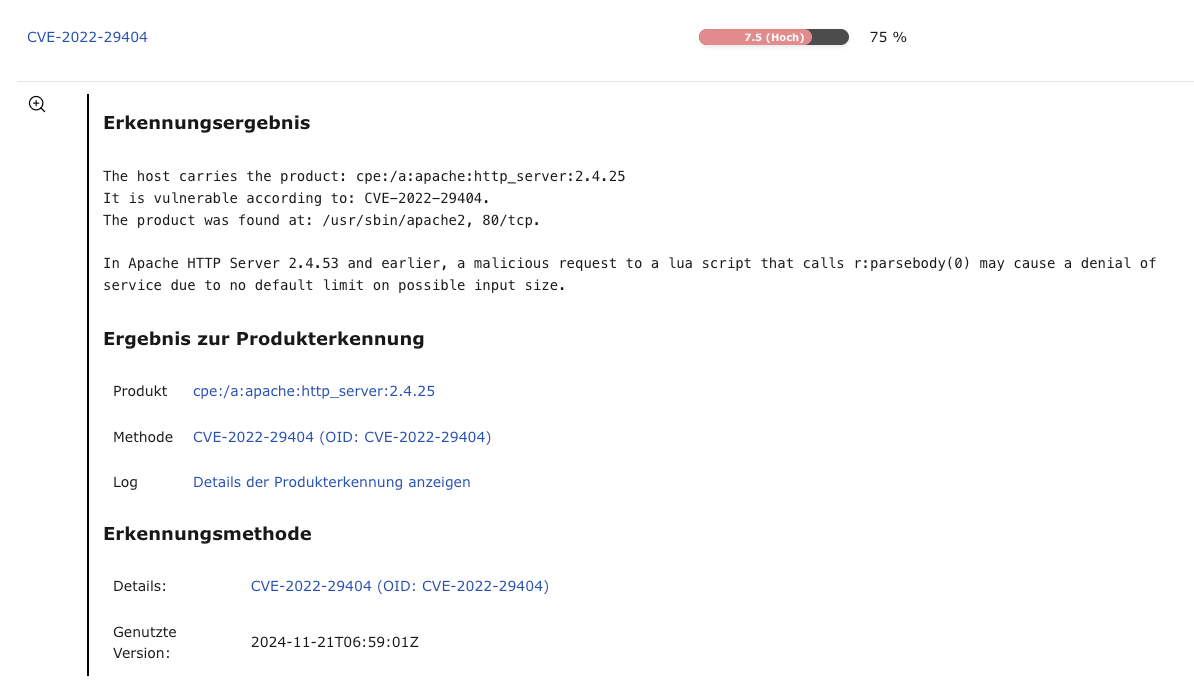
Task: Click the line starting 'The host carries the product'
Action: click(x=364, y=176)
